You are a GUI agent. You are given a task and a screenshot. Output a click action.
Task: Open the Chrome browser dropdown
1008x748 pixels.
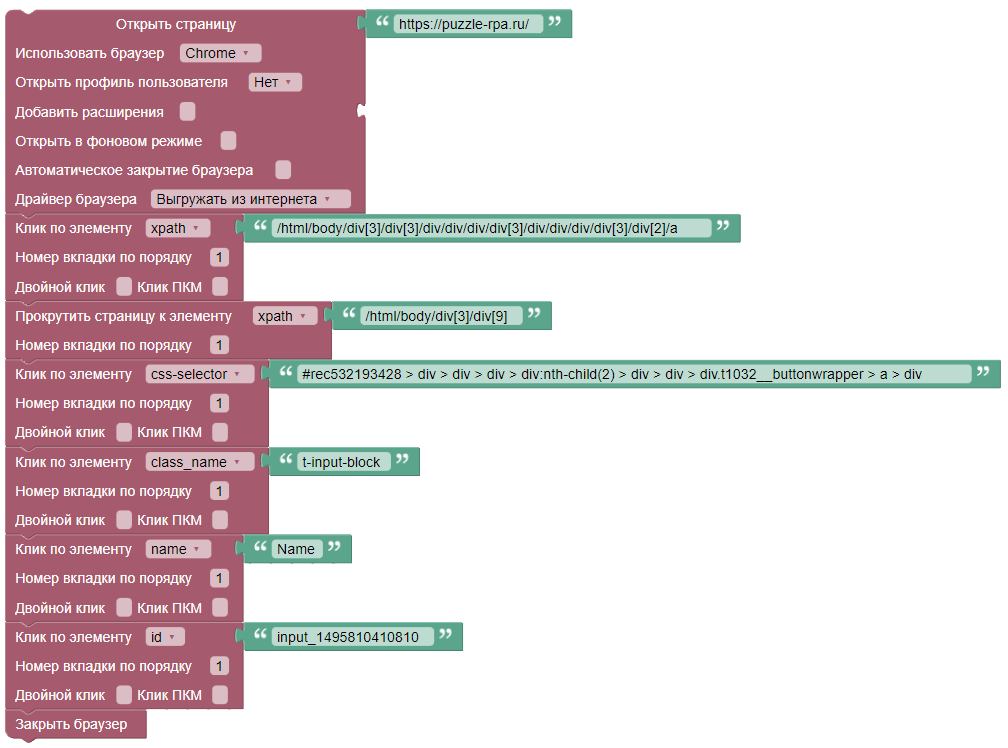tap(220, 53)
